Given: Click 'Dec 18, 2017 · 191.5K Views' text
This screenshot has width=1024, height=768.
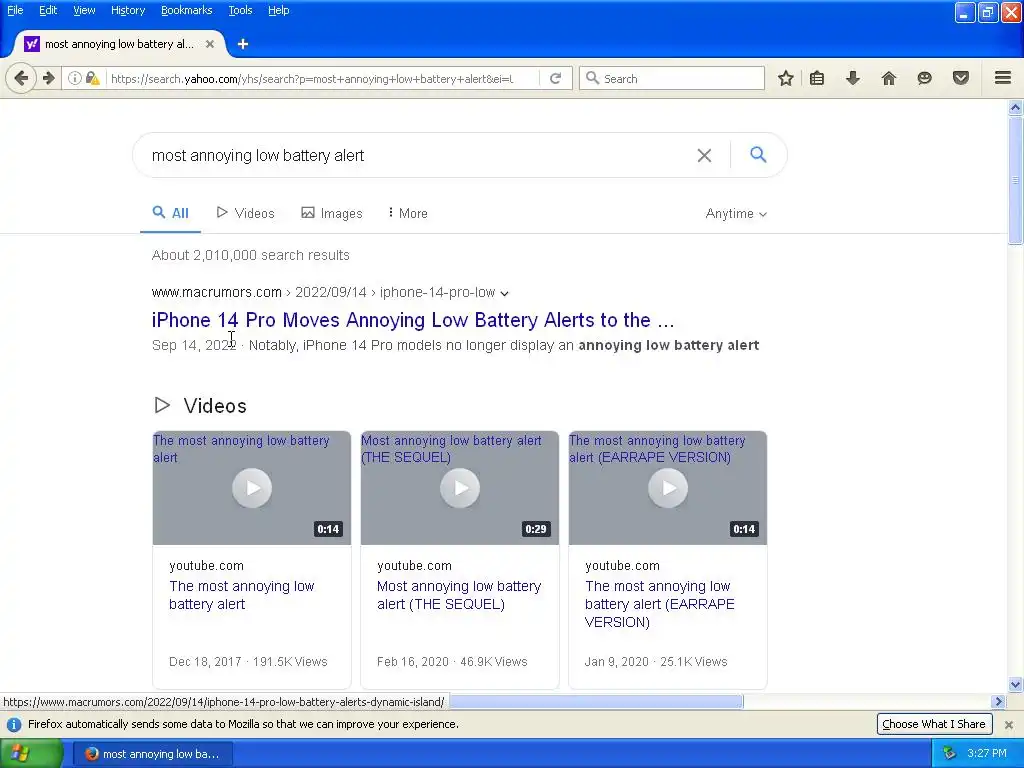Looking at the screenshot, I should click(248, 662).
